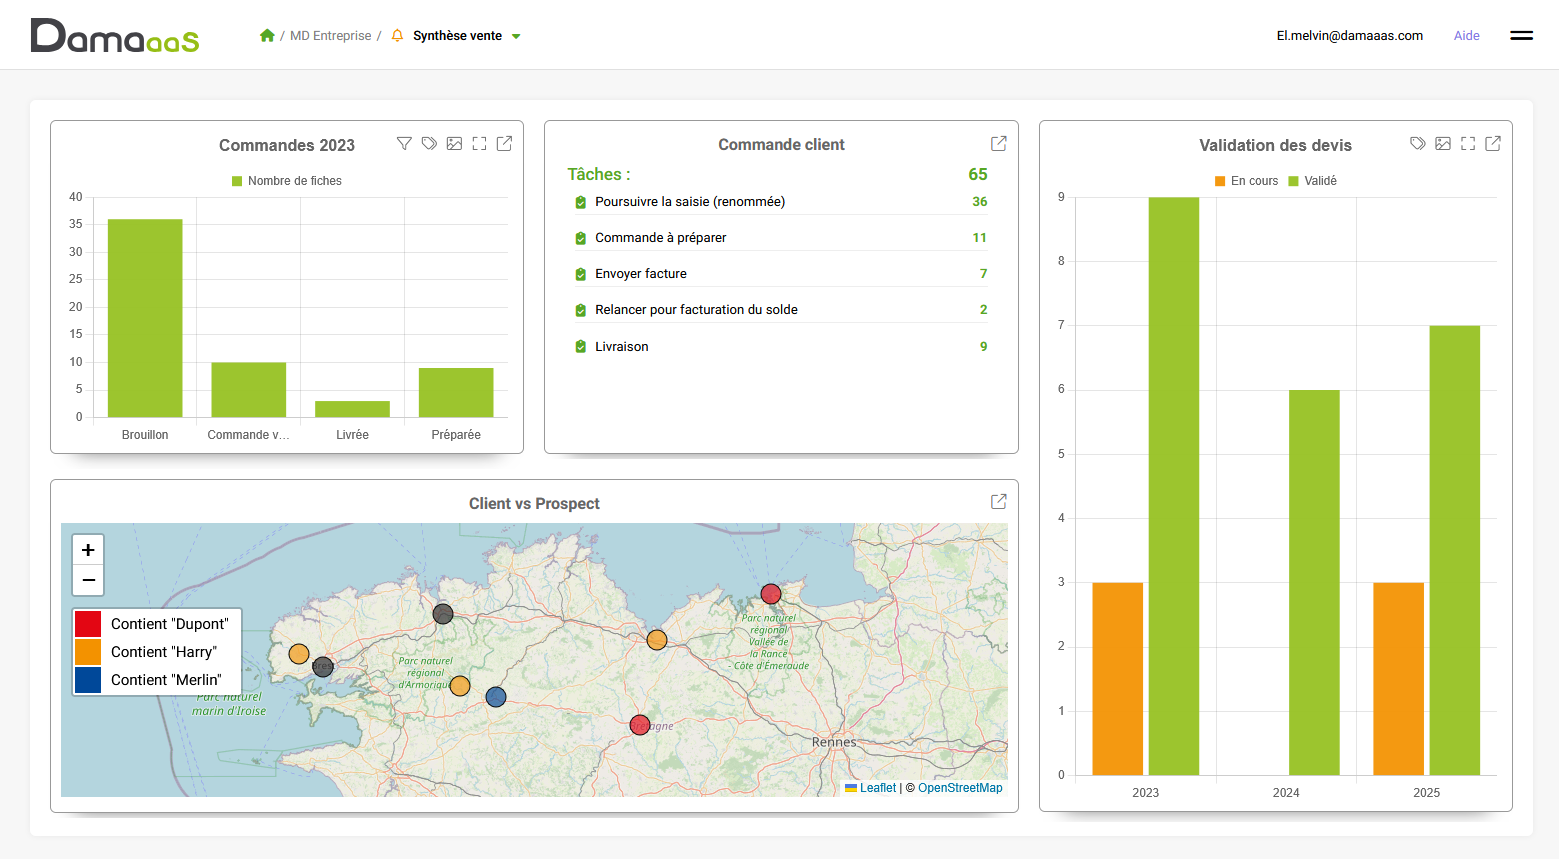Click the user account El.melvin@damaaas.com
The image size is (1559, 859).
click(x=1349, y=36)
